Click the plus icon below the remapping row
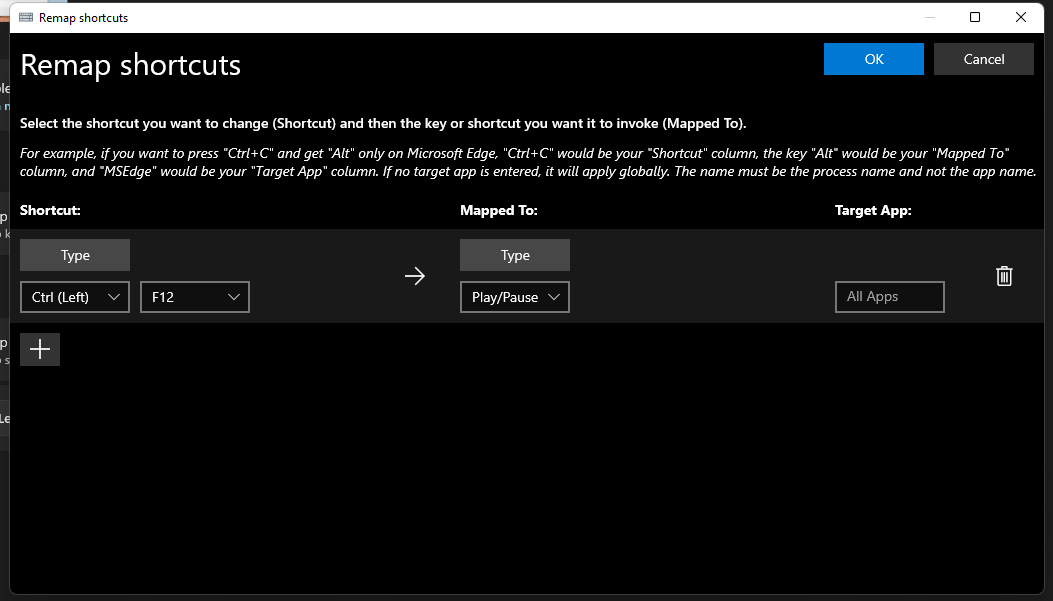 [x=39, y=348]
